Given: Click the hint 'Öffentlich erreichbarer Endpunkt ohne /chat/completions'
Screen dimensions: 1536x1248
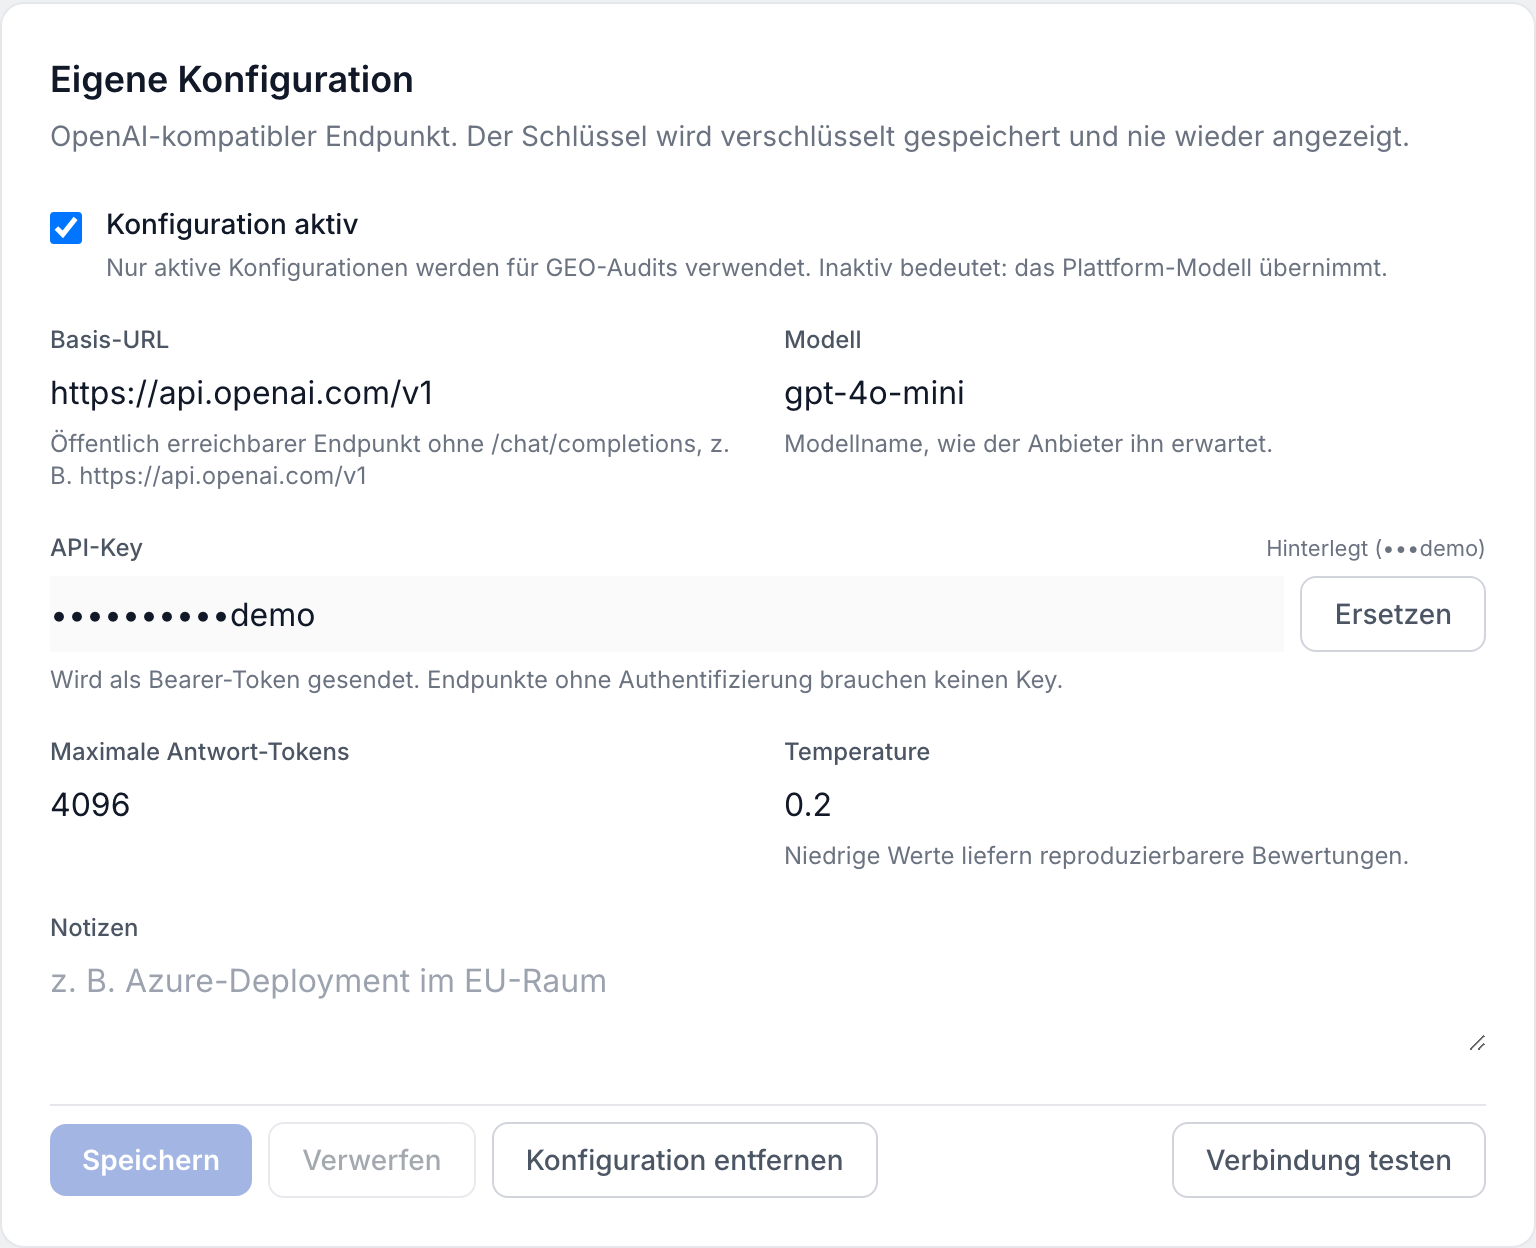Looking at the screenshot, I should point(390,460).
